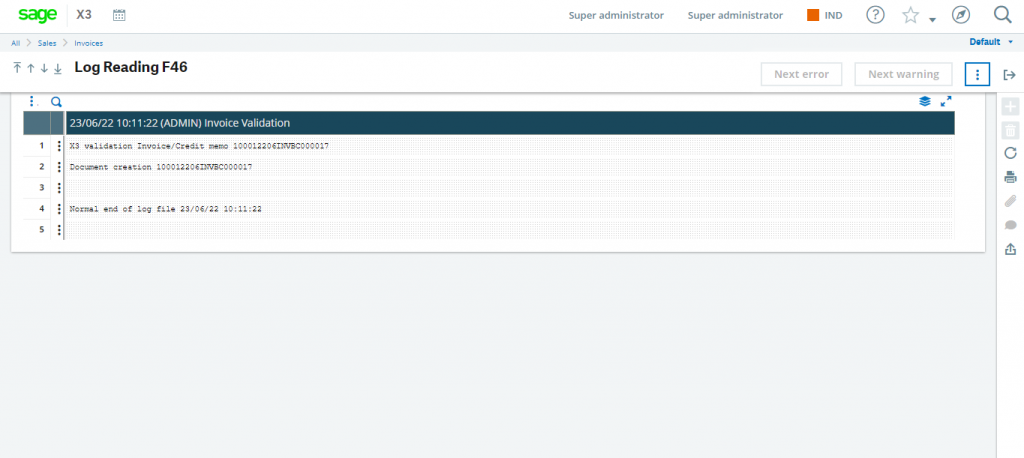Screen dimensions: 1024x458
Task: Open the search magnifier in header
Action: click(1002, 15)
